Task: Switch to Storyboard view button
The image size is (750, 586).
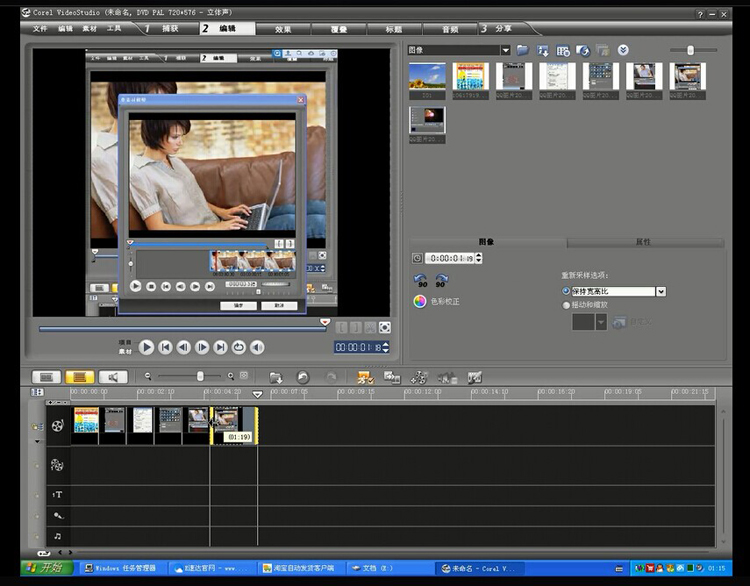Action: click(x=46, y=377)
